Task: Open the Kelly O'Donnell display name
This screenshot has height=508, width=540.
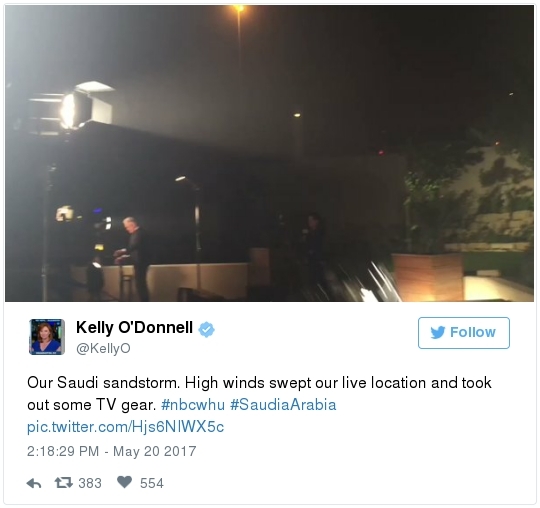Action: click(134, 328)
